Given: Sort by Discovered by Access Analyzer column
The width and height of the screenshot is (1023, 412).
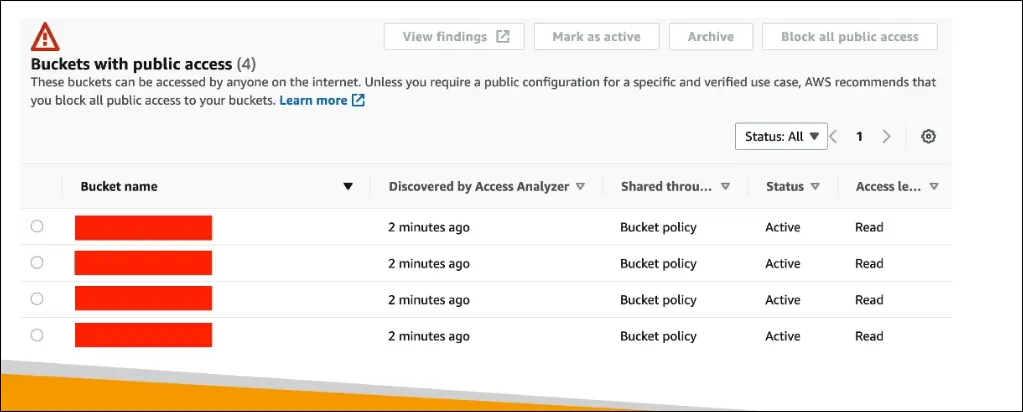Looking at the screenshot, I should pyautogui.click(x=580, y=187).
